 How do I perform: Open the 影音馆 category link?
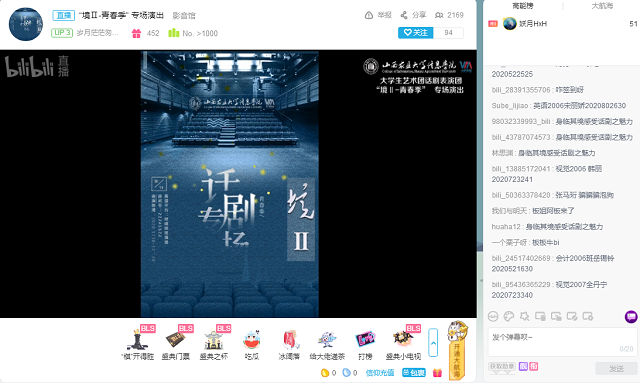(184, 16)
